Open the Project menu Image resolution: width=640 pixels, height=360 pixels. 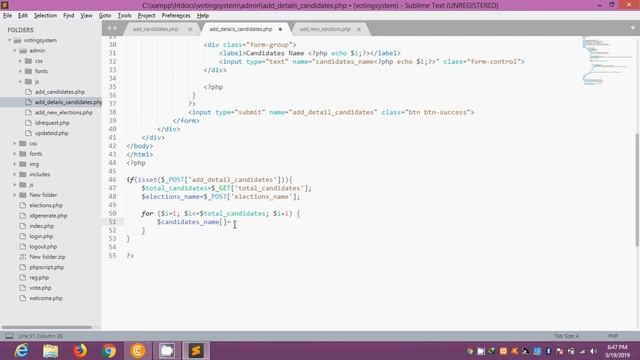(146, 16)
